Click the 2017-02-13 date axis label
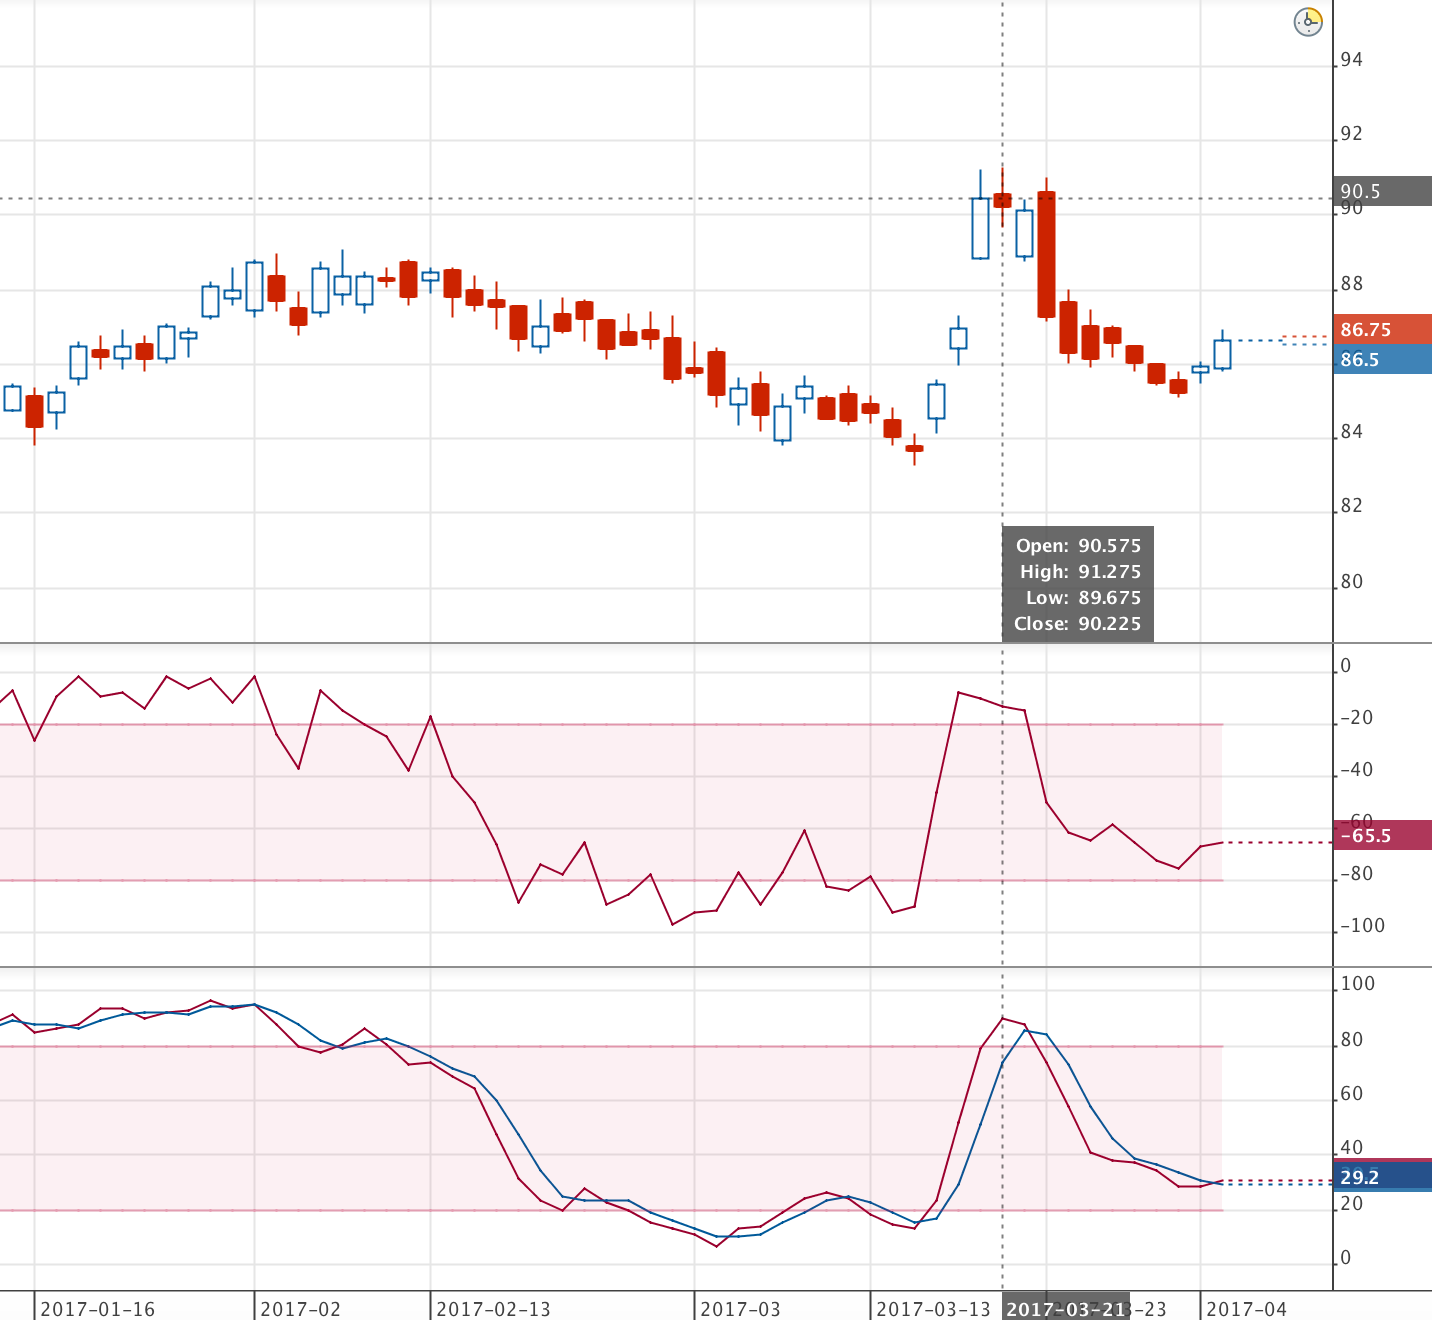This screenshot has width=1432, height=1320. click(493, 1308)
